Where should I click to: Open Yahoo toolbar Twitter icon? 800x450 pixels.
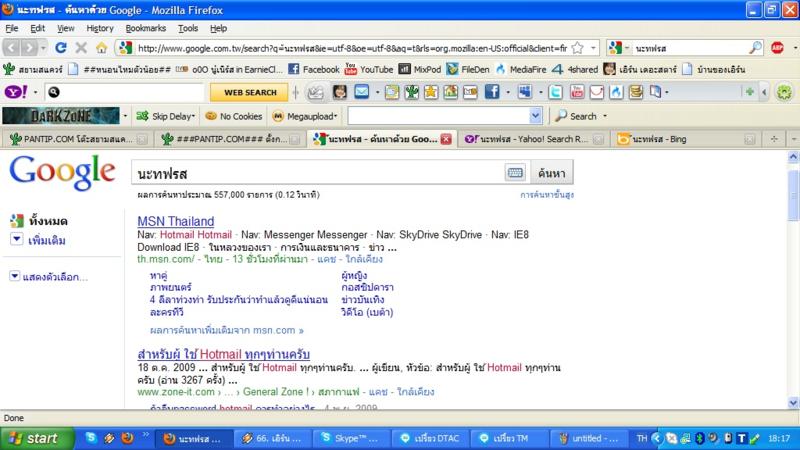556,92
